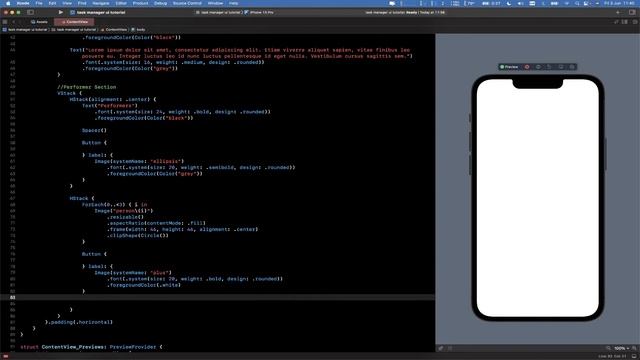Click the macOS Spotlight search icon
Image resolution: width=640 pixels, height=360 pixels.
click(577, 3)
